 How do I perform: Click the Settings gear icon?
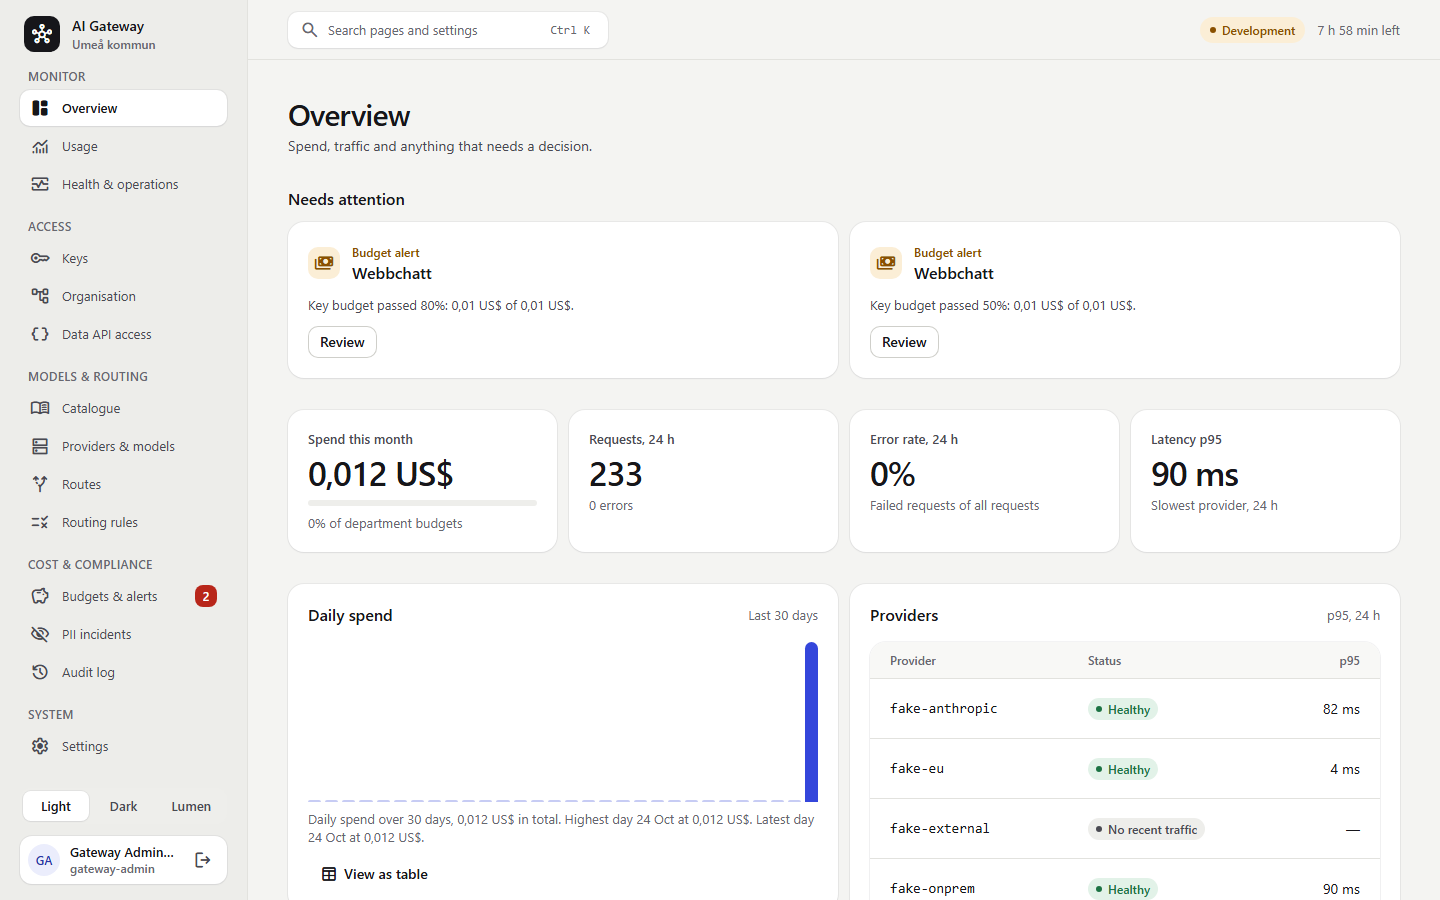40,747
